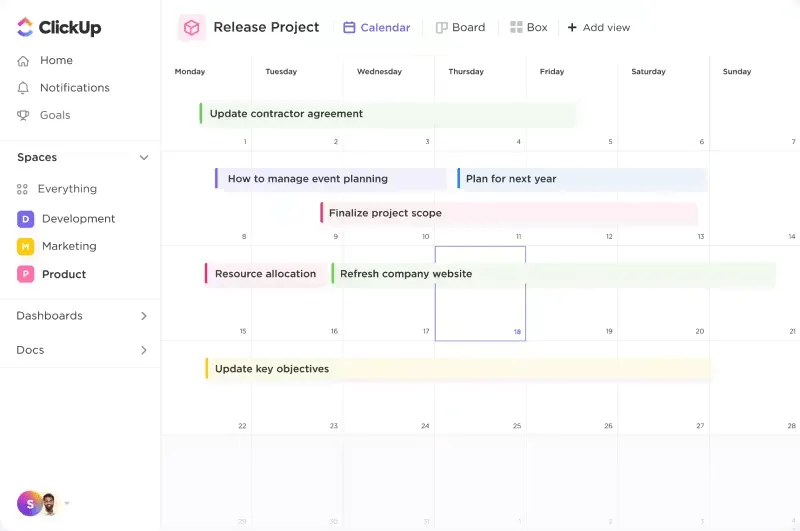The image size is (800, 531).
Task: Click the Friday column header
Action: tap(552, 72)
